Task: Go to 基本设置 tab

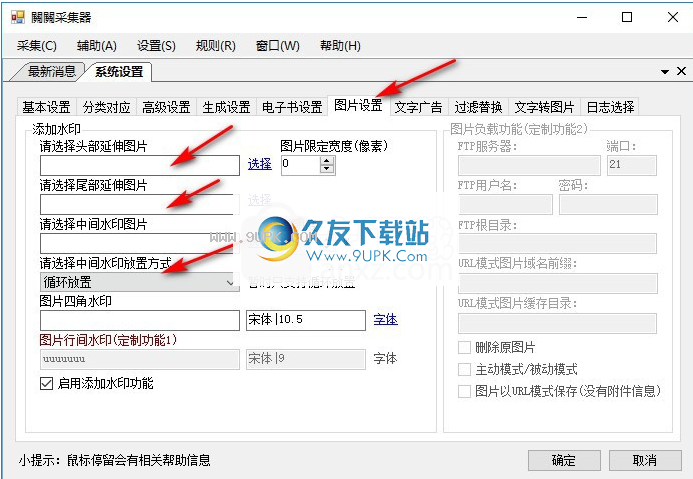Action: (46, 107)
